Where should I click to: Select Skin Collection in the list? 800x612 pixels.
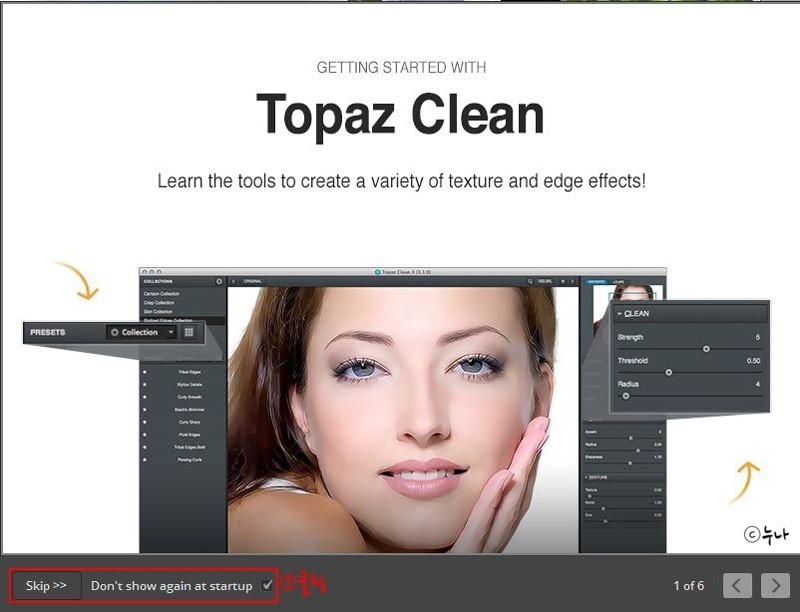(x=158, y=312)
